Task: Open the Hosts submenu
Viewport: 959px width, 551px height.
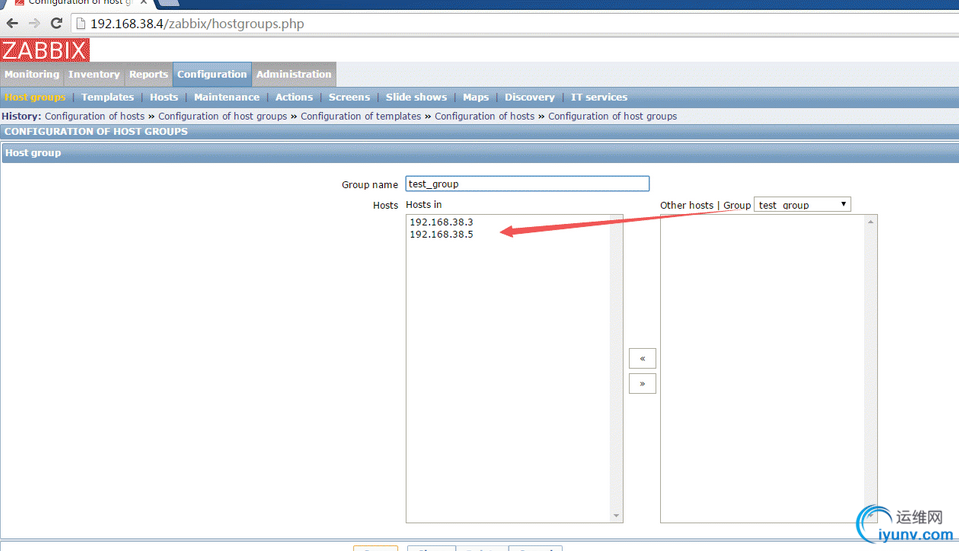Action: (x=164, y=97)
